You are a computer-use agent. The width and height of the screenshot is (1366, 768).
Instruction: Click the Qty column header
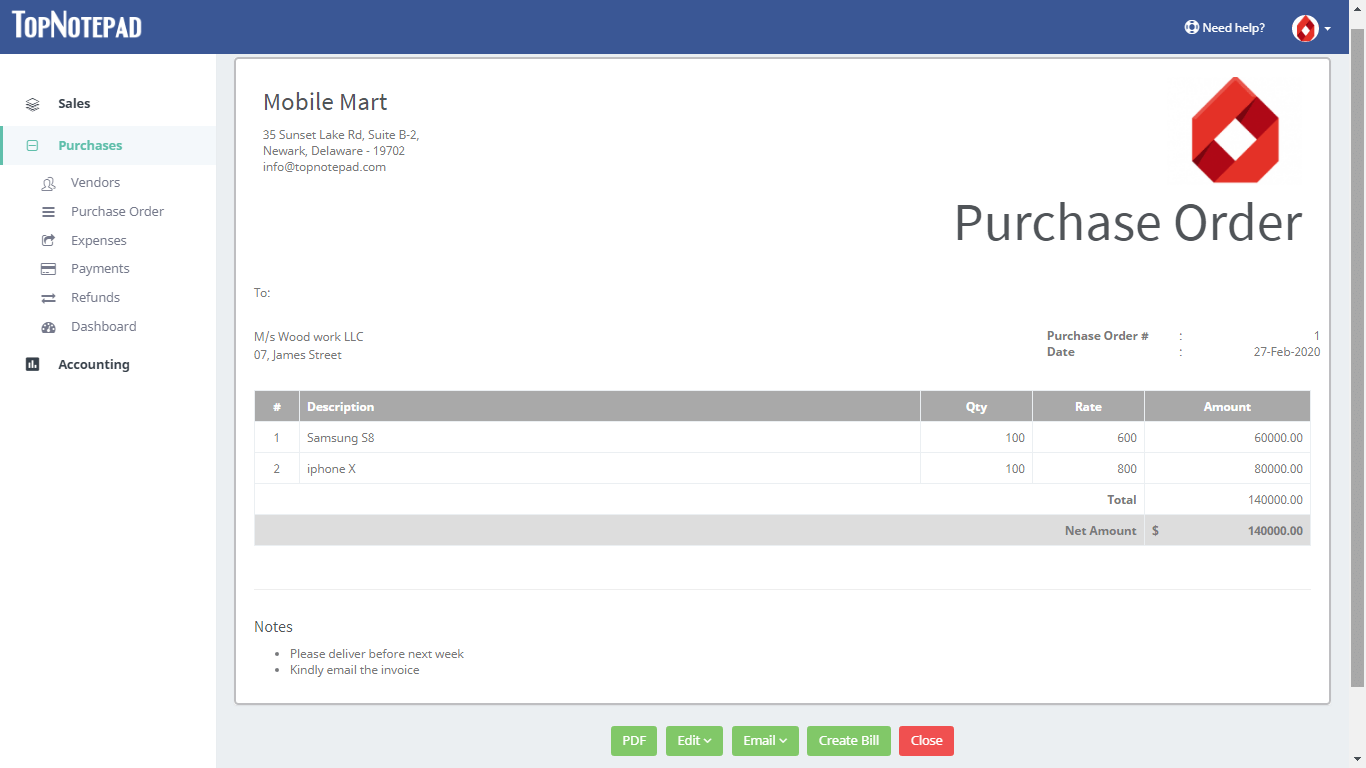point(976,407)
